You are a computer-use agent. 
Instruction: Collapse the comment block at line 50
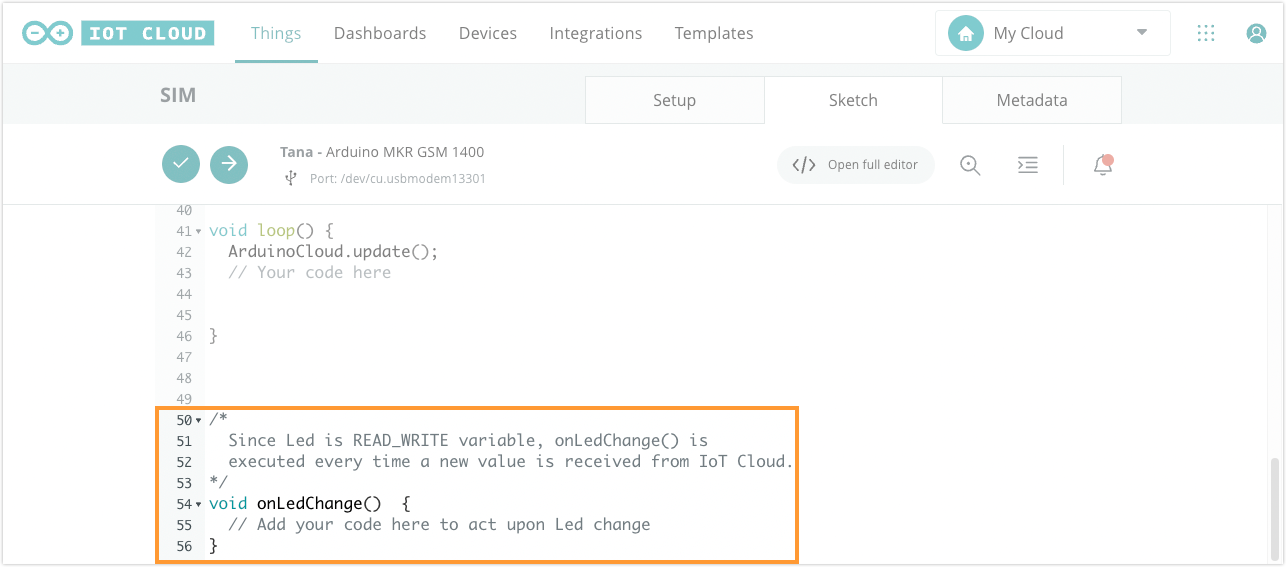[x=199, y=420]
